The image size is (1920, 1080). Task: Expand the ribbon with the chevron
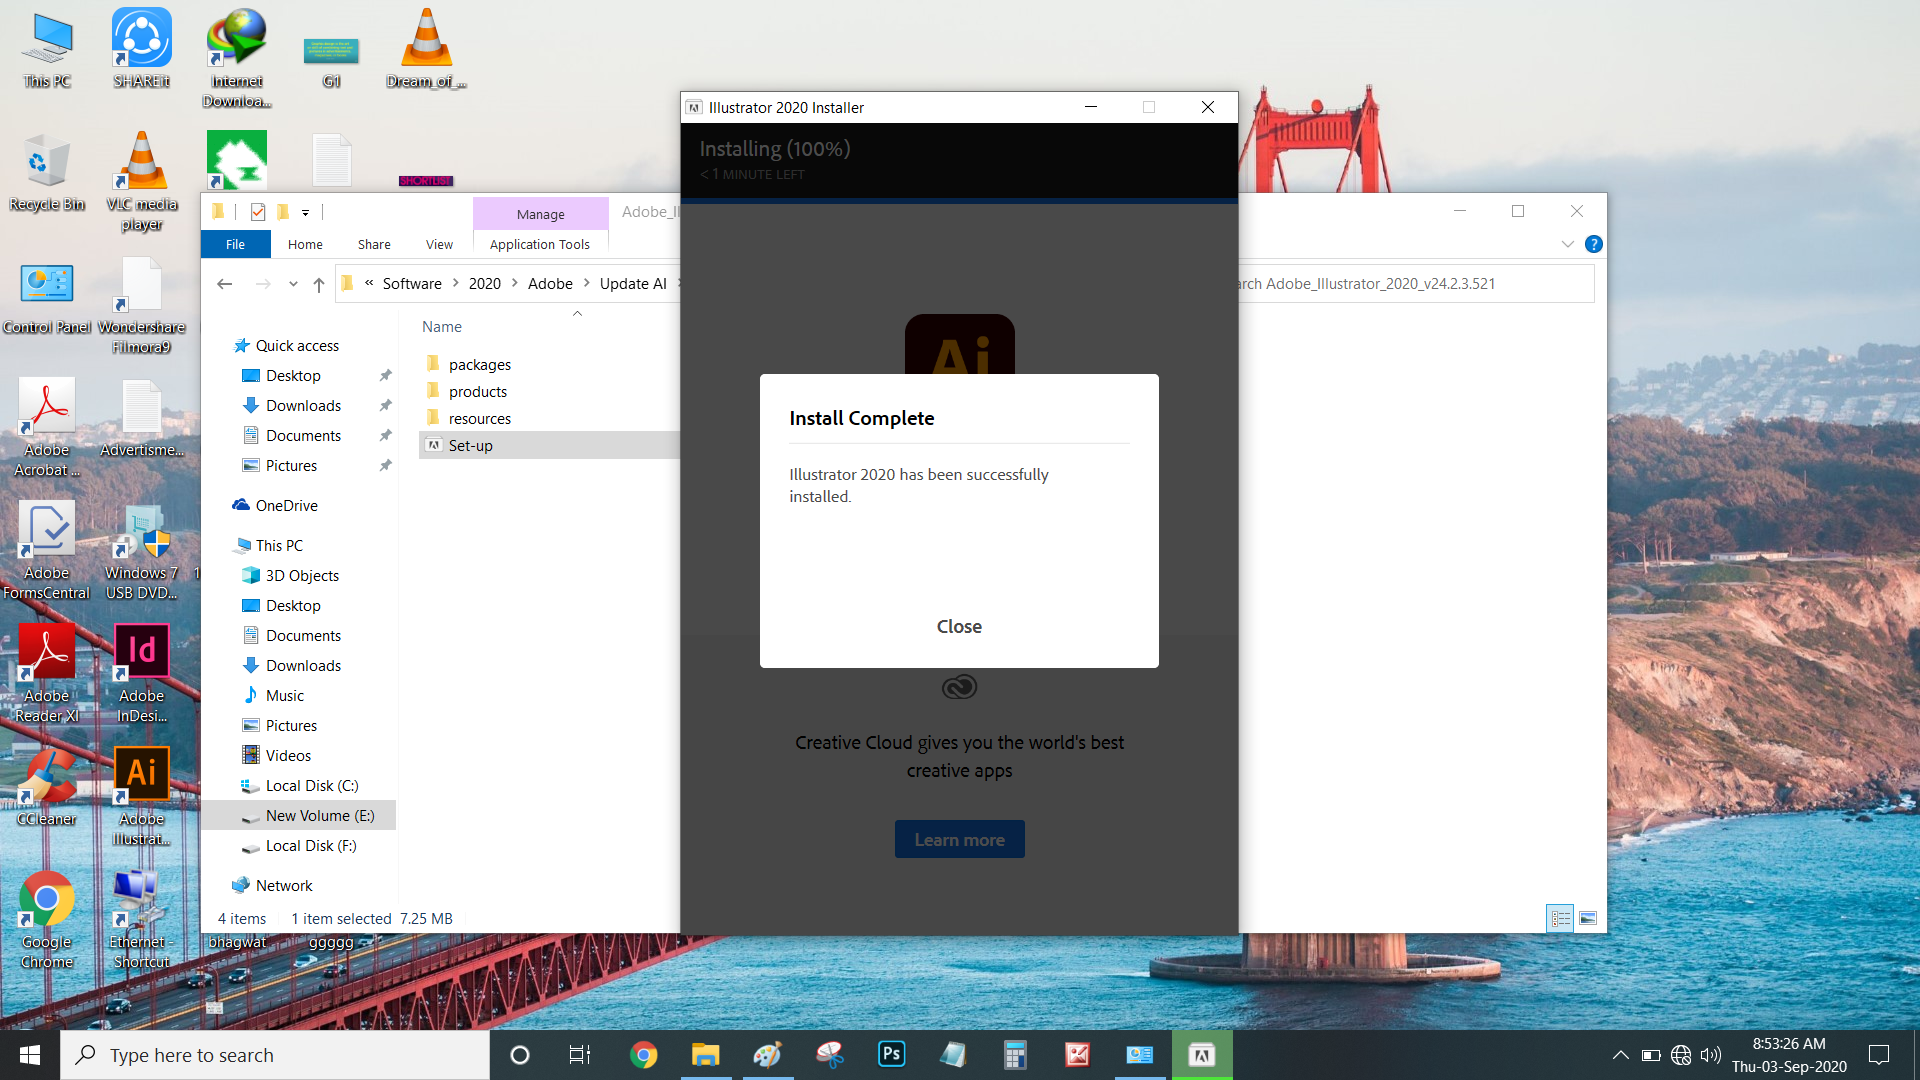tap(1568, 244)
